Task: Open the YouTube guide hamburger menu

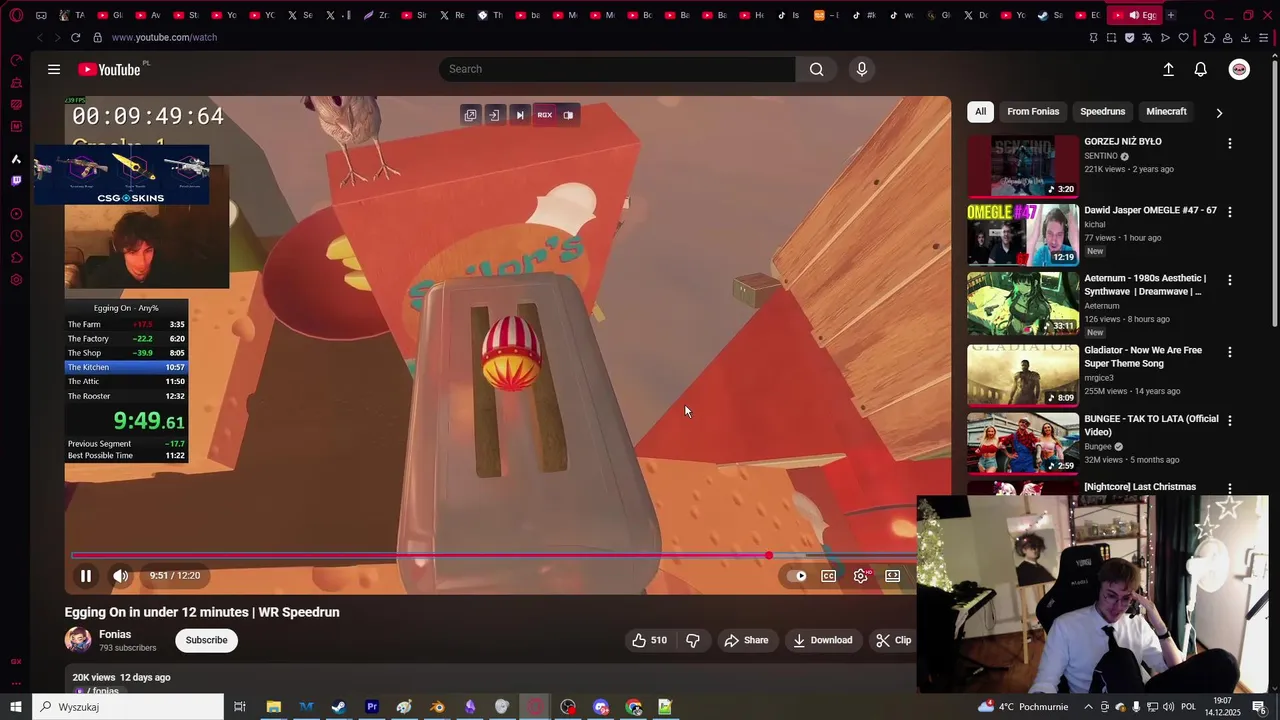Action: pos(54,69)
